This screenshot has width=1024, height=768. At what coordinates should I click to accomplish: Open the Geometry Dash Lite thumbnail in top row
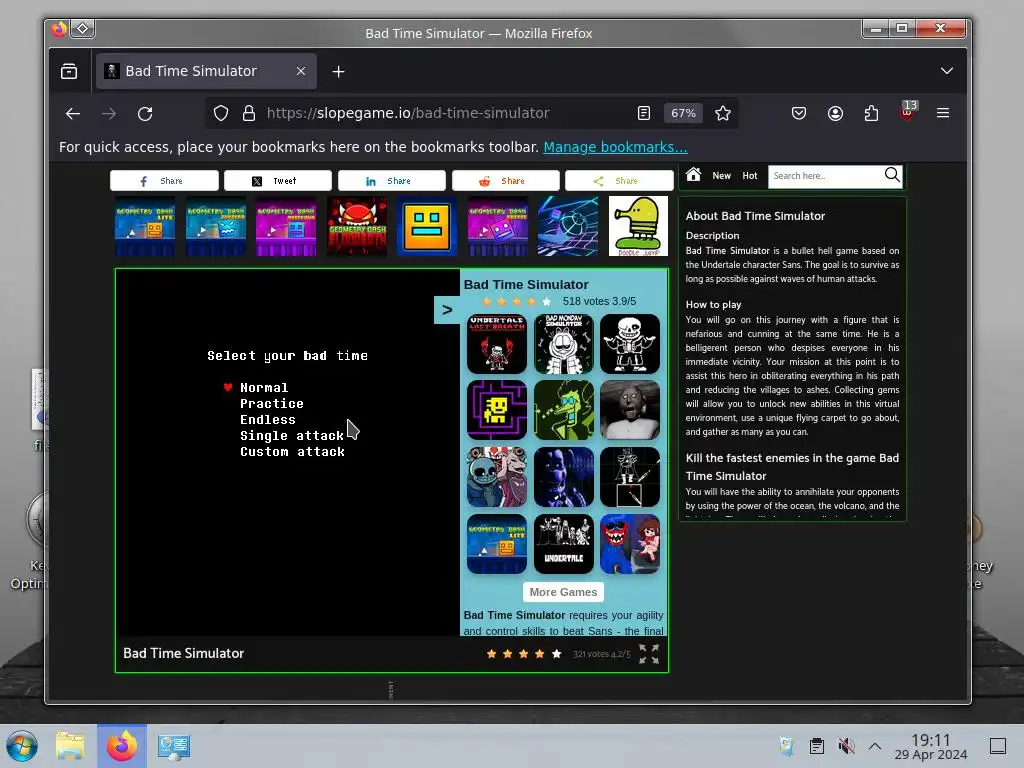click(x=144, y=226)
